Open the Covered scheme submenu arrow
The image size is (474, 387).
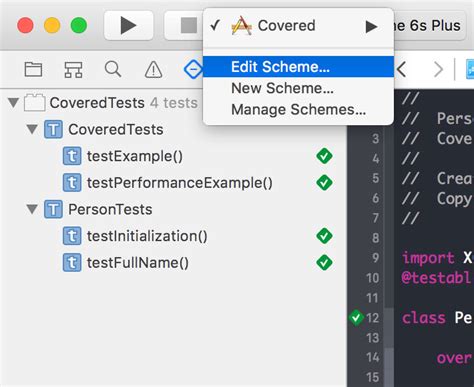(371, 27)
